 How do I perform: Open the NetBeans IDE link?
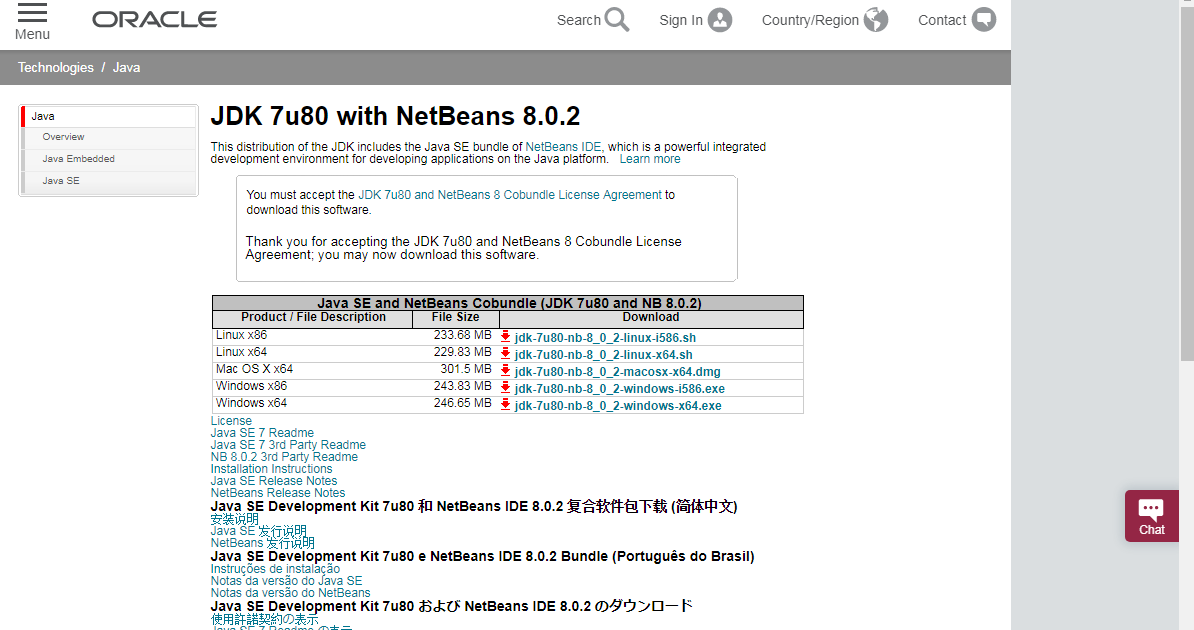tap(563, 147)
